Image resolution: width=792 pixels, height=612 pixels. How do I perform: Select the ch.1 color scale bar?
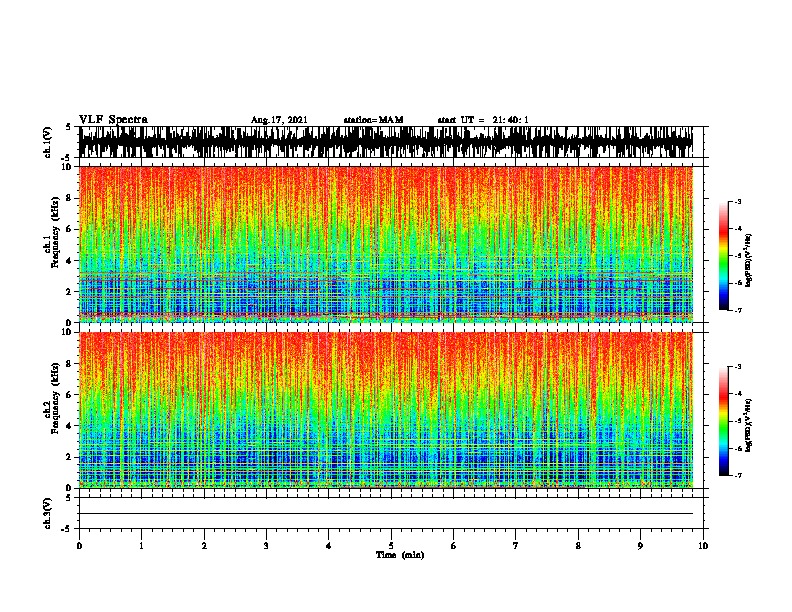pos(723,256)
